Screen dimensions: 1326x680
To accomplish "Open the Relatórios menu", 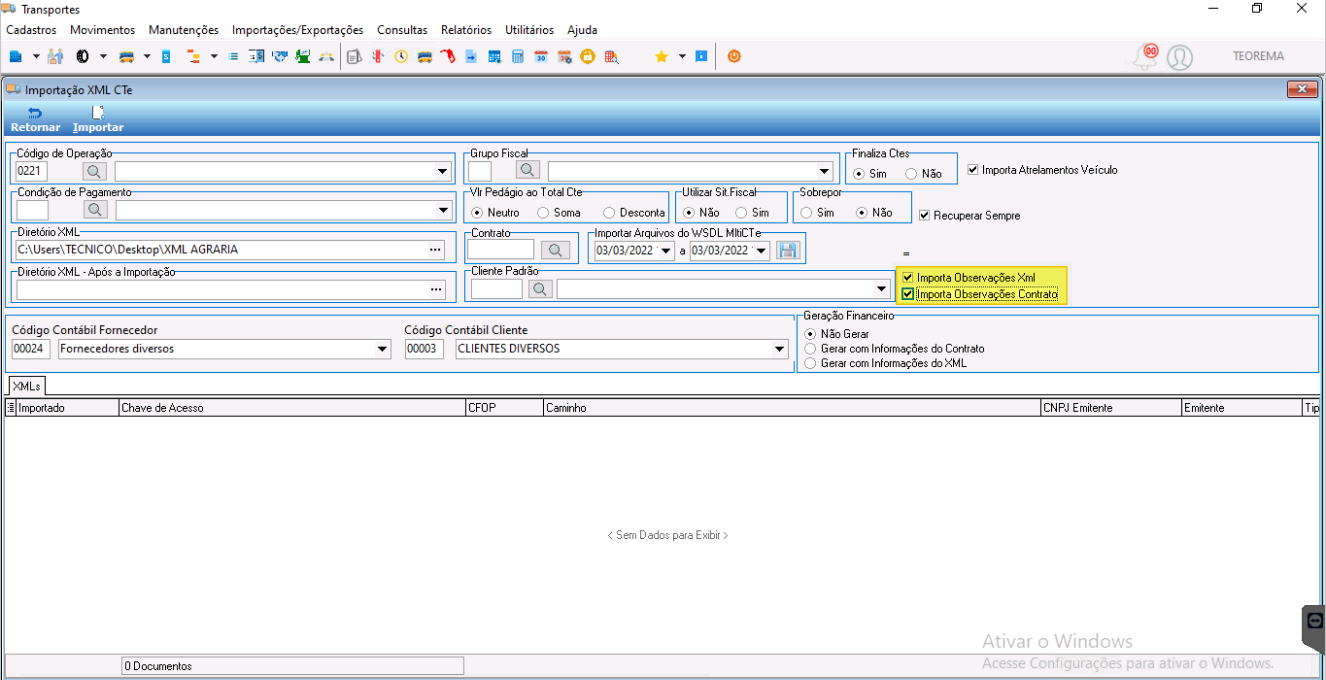I will 466,30.
